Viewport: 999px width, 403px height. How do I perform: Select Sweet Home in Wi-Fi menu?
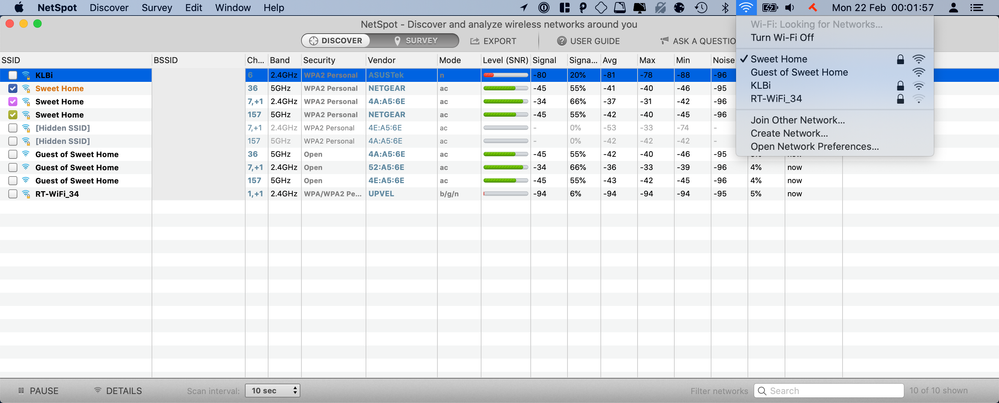[835, 59]
